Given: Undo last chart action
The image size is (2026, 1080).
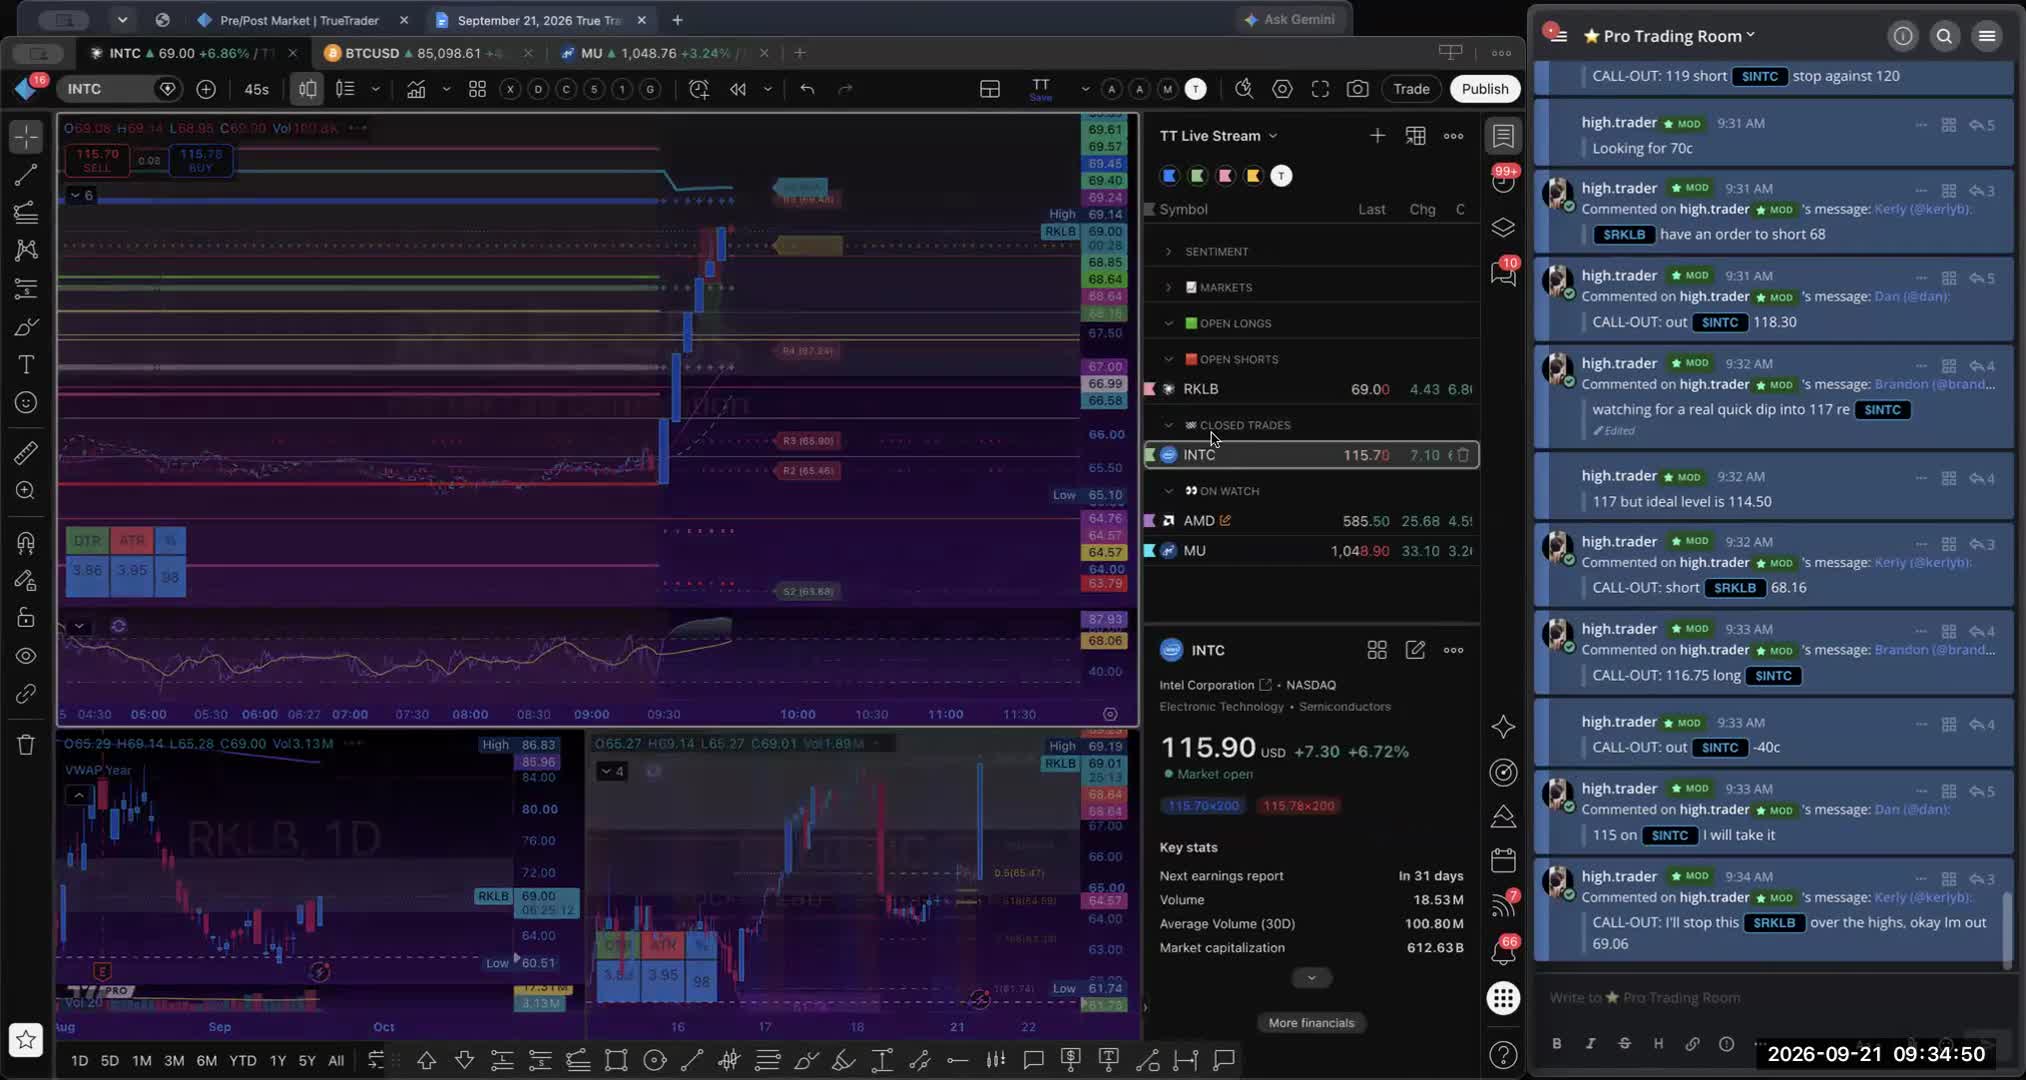Looking at the screenshot, I should 807,89.
